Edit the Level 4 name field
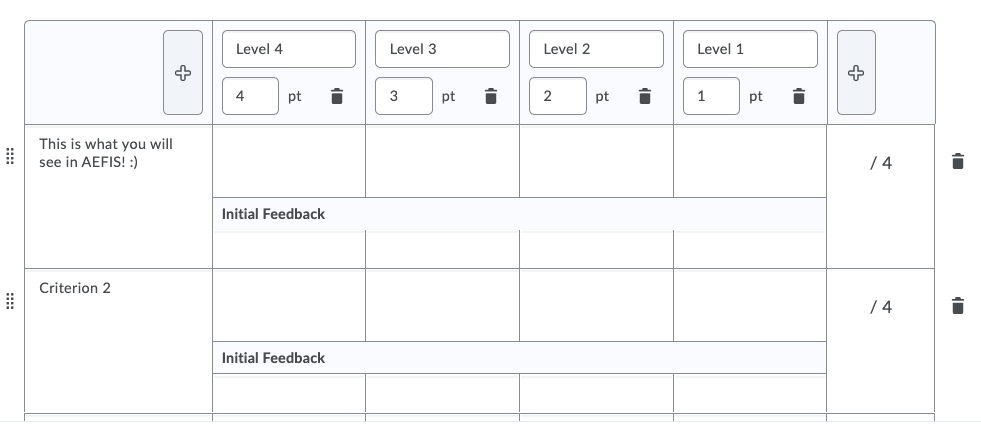The height and width of the screenshot is (428, 981). 289,49
